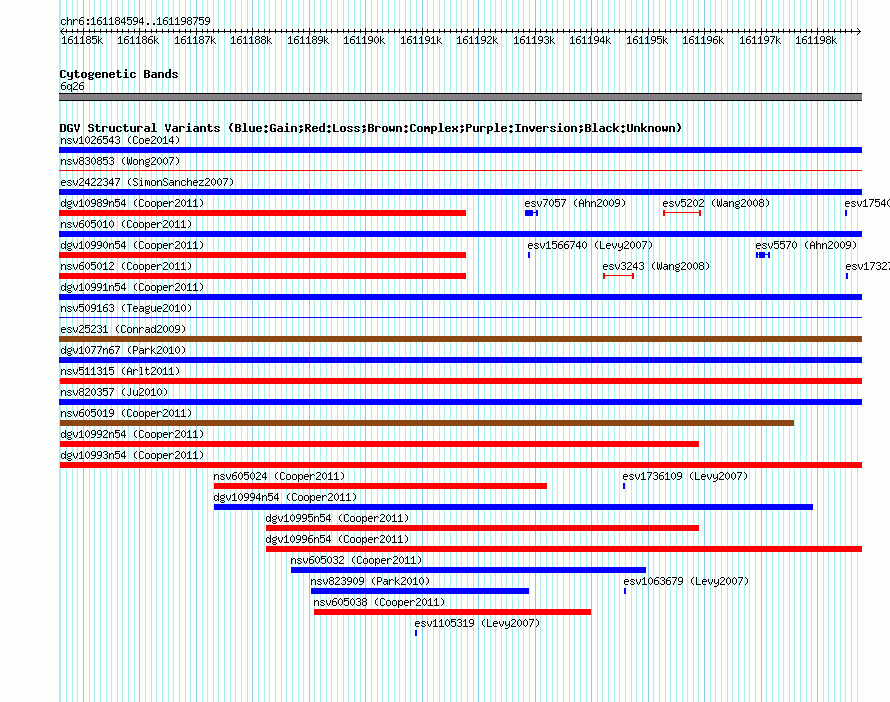This screenshot has width=890, height=702.
Task: Click the esv1736109 (Levy2007) label
Action: (x=685, y=476)
